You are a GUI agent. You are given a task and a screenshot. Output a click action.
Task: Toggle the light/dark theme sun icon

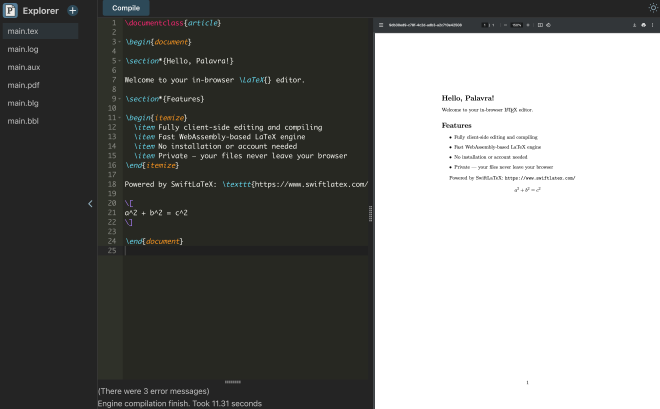[x=653, y=7]
